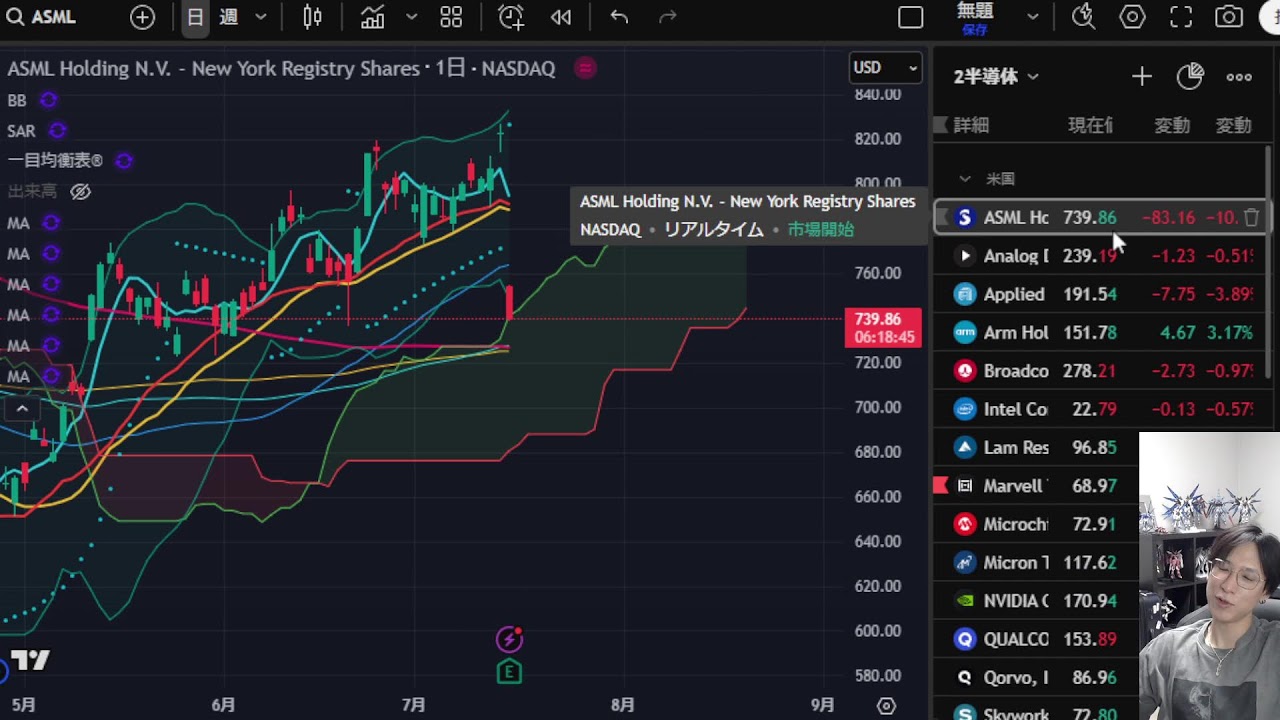
Task: Click the first MA indicator legend
Action: point(18,223)
